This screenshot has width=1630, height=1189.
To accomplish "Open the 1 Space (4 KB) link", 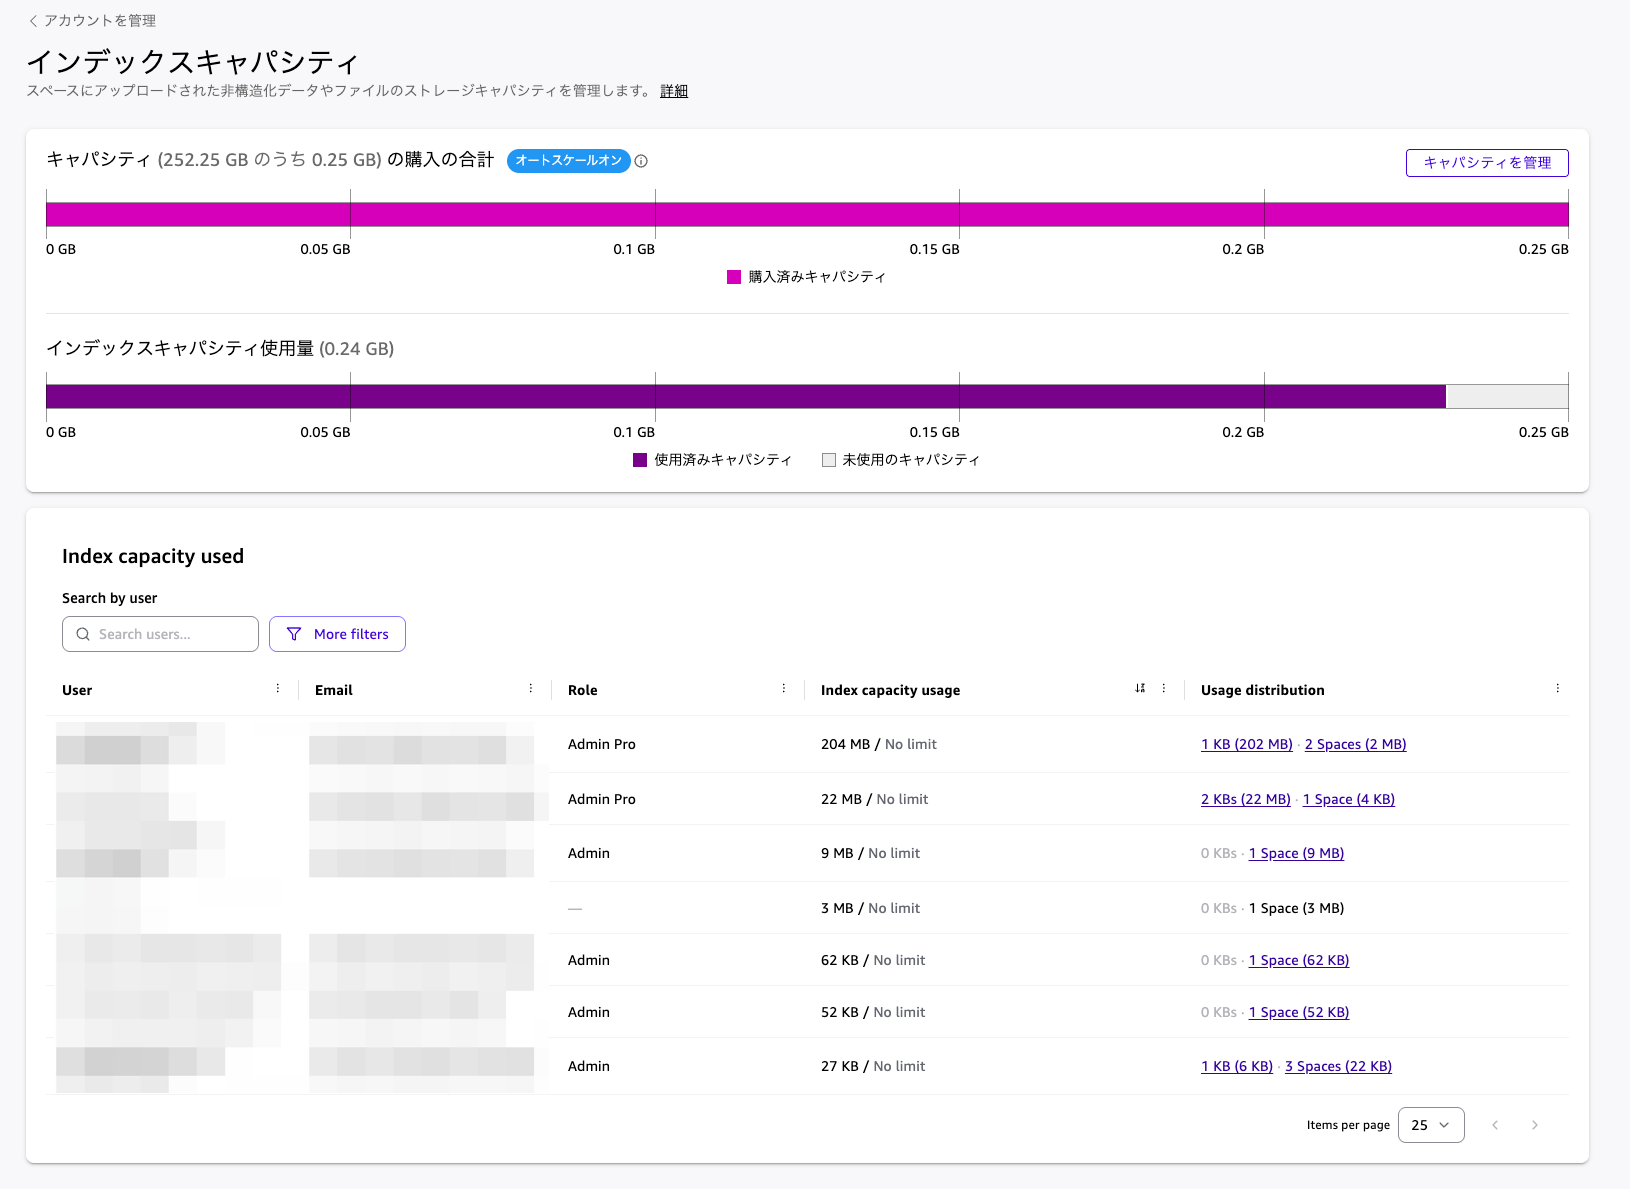I will tap(1349, 799).
